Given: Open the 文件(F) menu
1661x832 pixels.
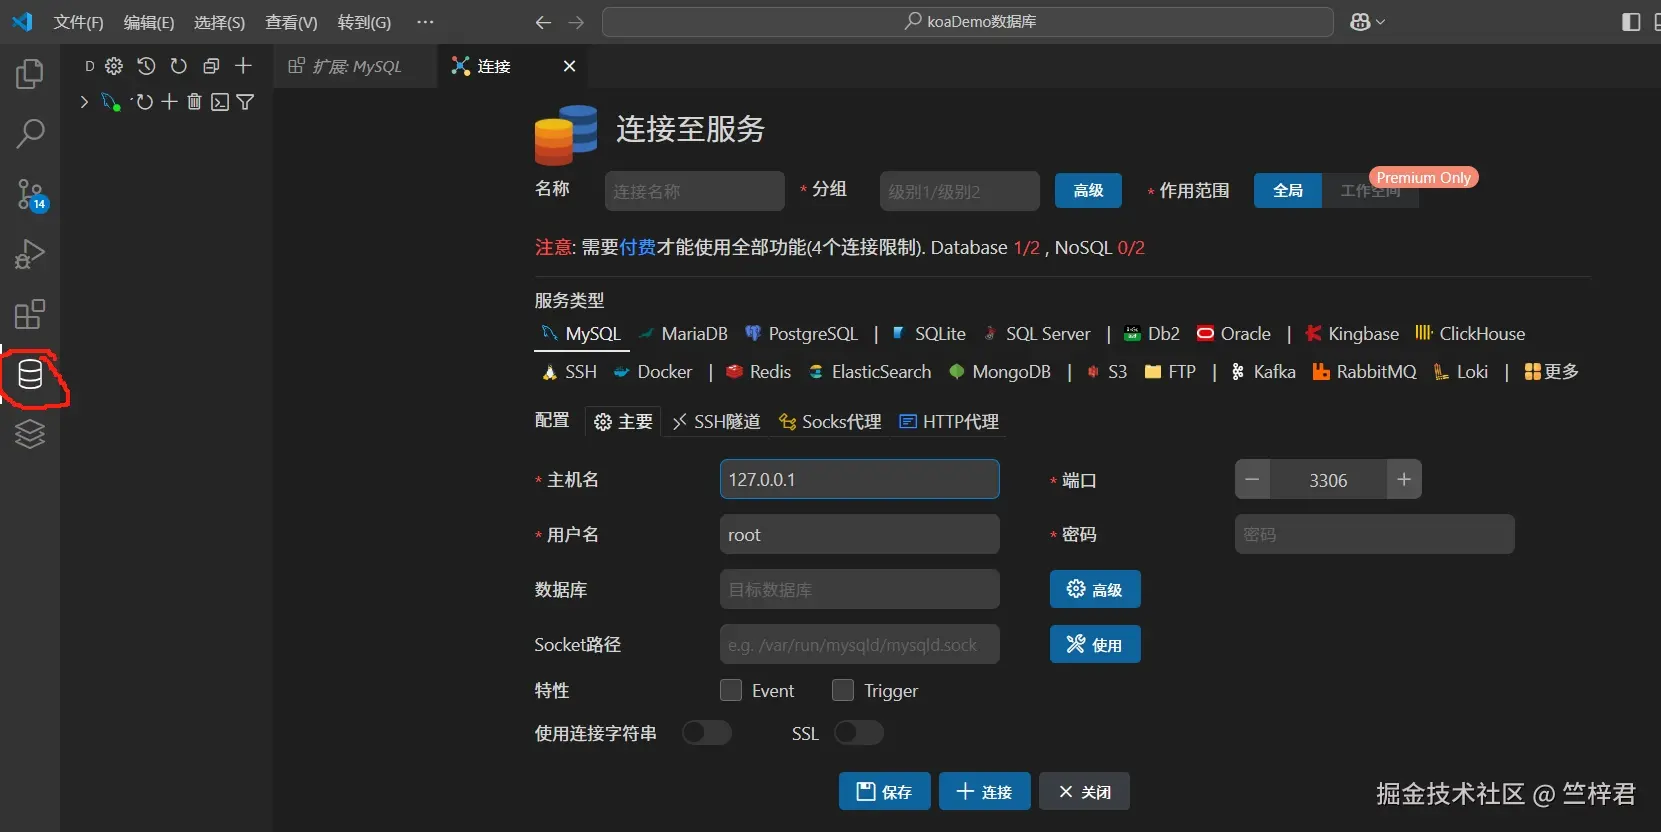Looking at the screenshot, I should 78,22.
